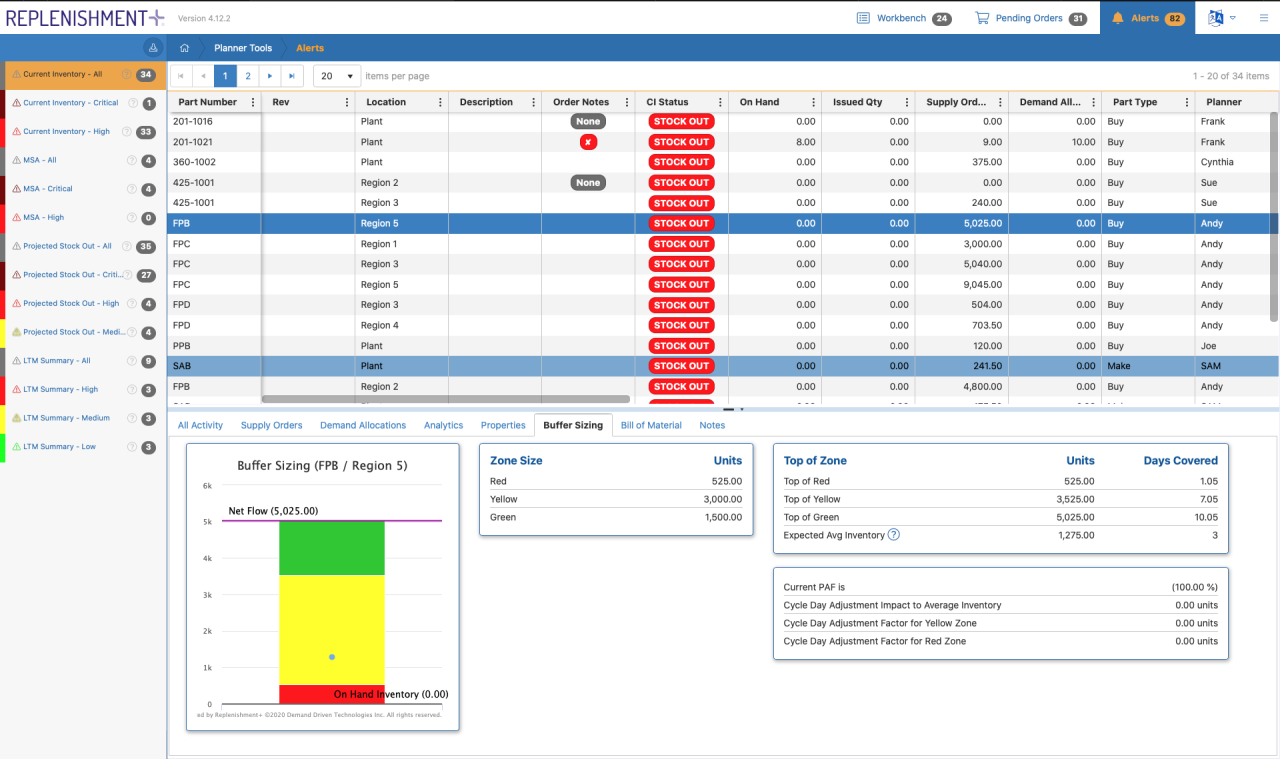Viewport: 1280px width, 759px height.
Task: Click the home icon in breadcrumb
Action: (184, 48)
